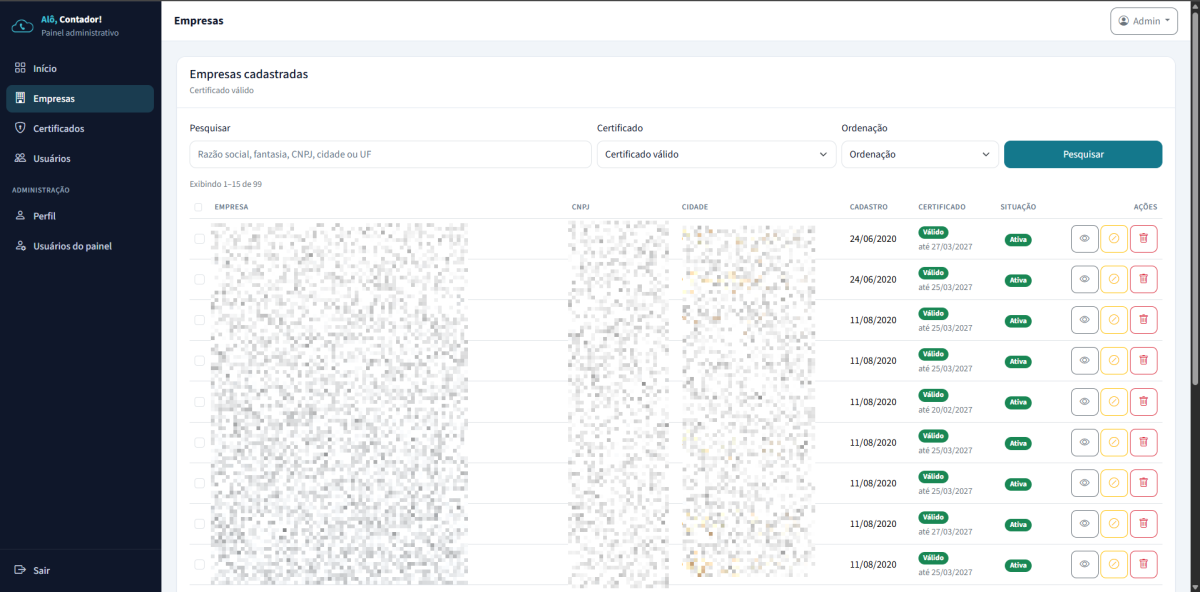Click the EMPRESA column header
Screen dimensions: 1200x592
(x=231, y=207)
